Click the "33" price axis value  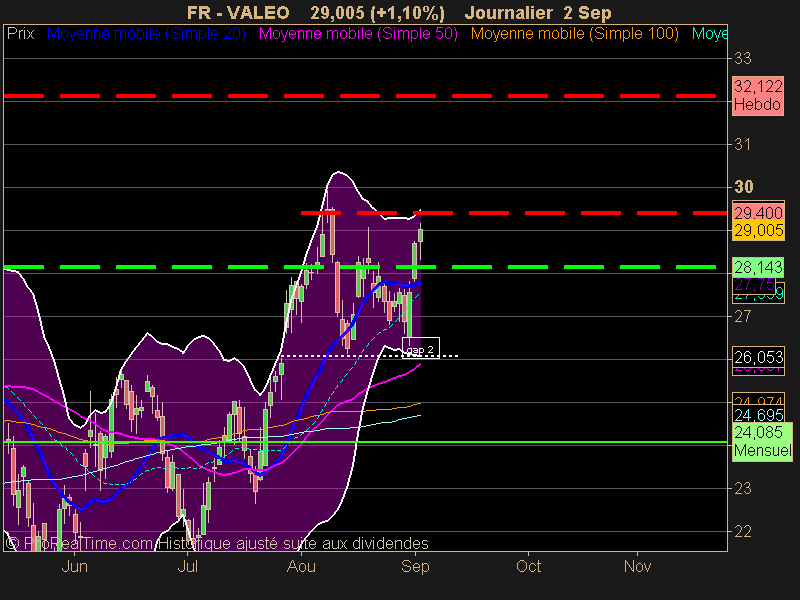pos(743,59)
